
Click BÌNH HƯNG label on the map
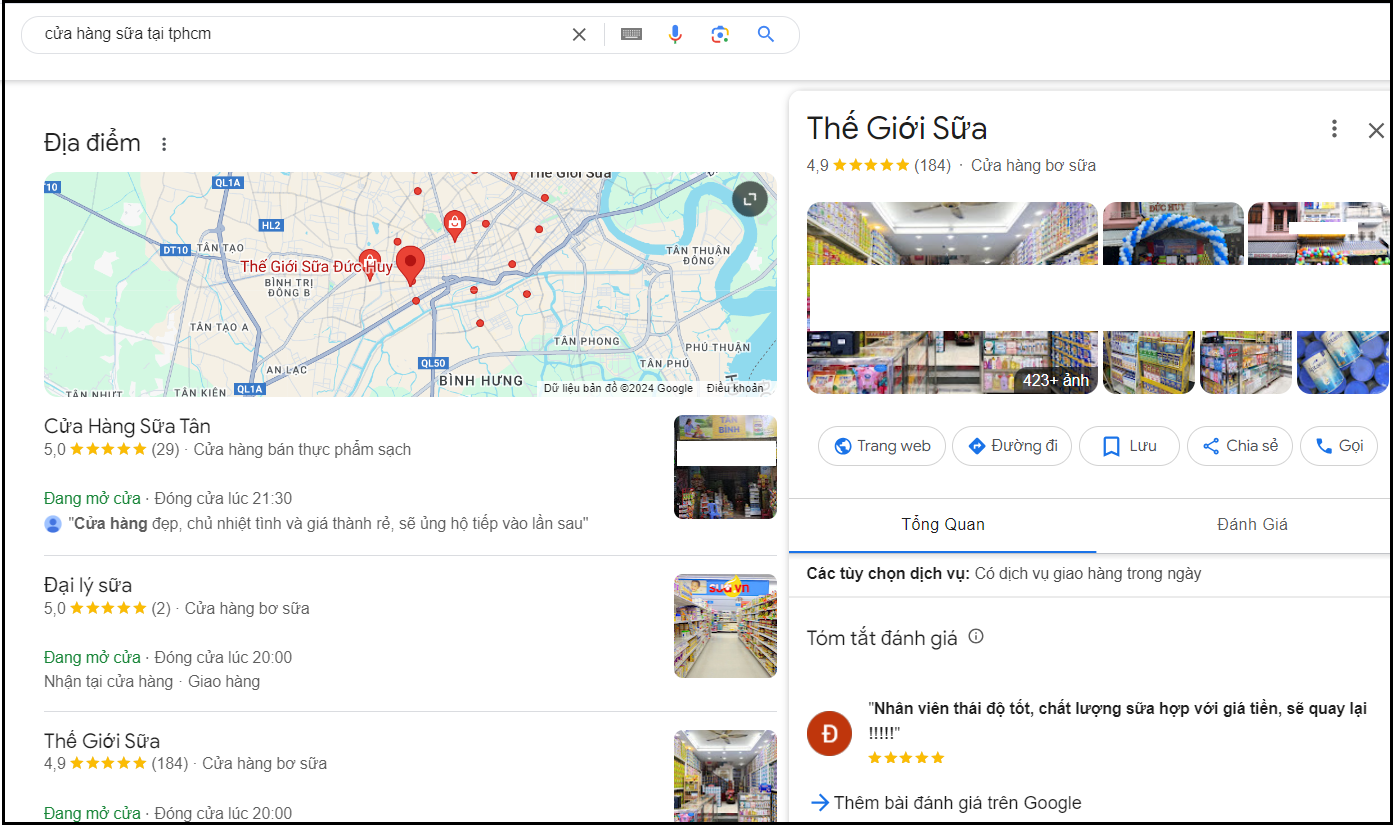[481, 381]
